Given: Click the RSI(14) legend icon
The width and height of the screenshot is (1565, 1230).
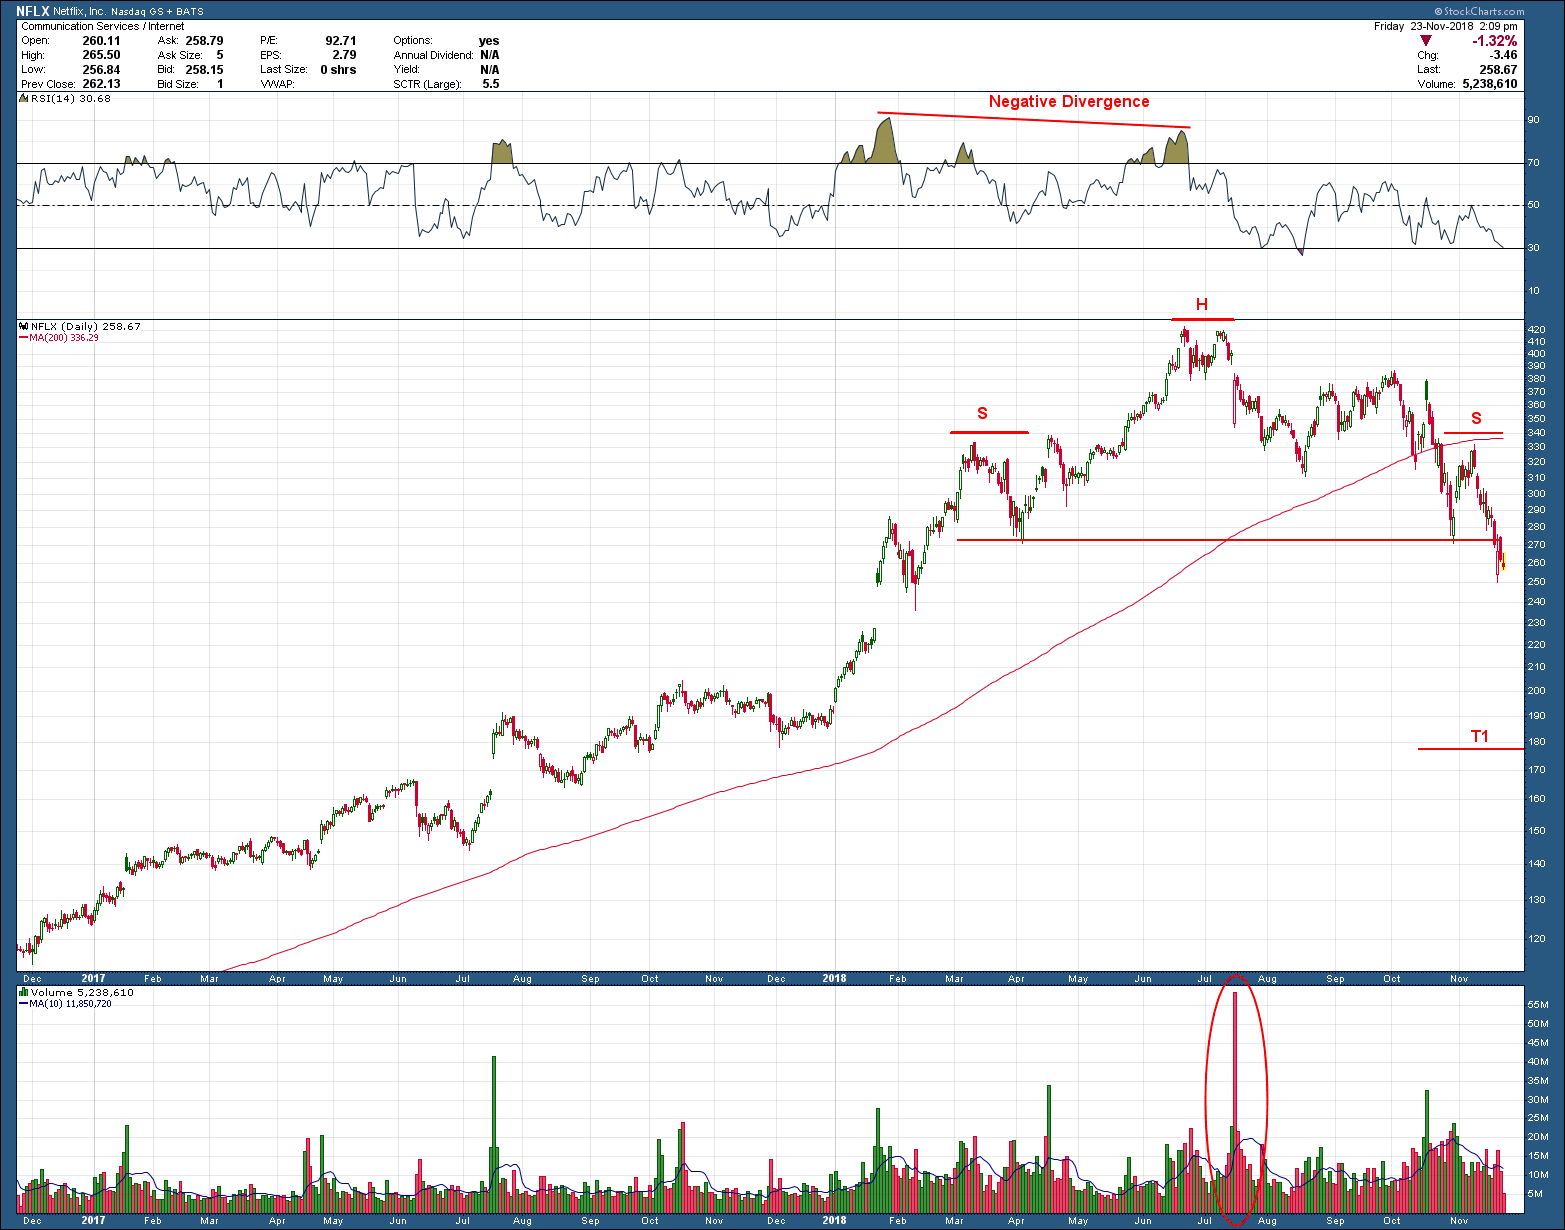Looking at the screenshot, I should (x=24, y=98).
